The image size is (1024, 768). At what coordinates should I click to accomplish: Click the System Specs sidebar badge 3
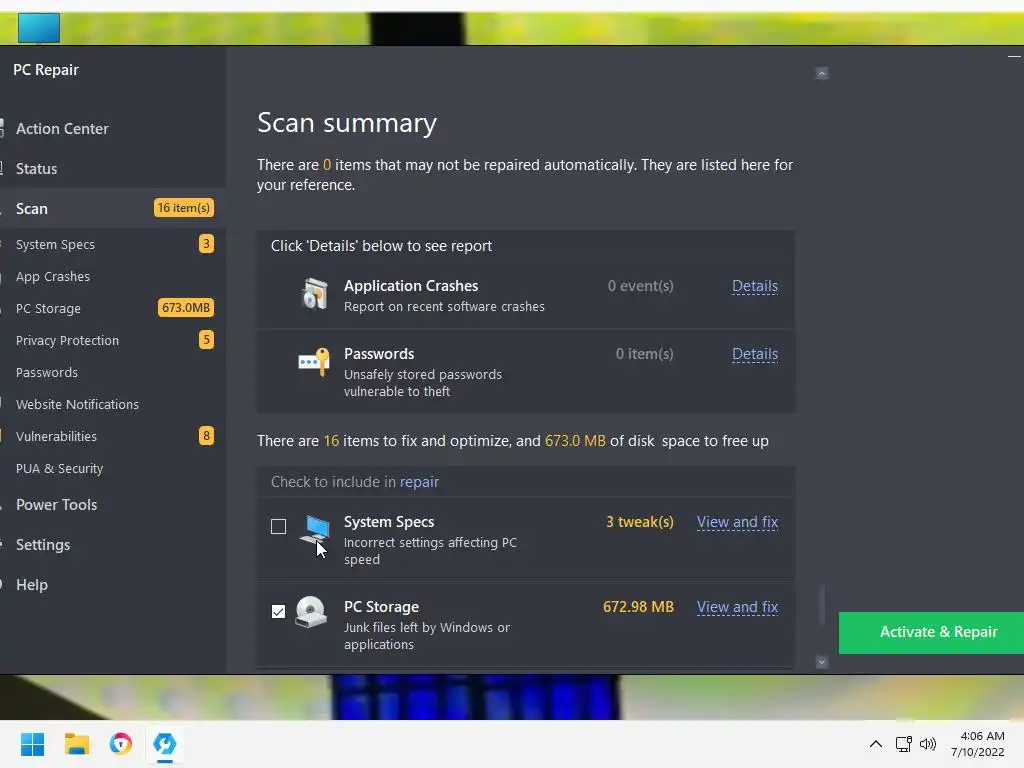[x=206, y=244]
